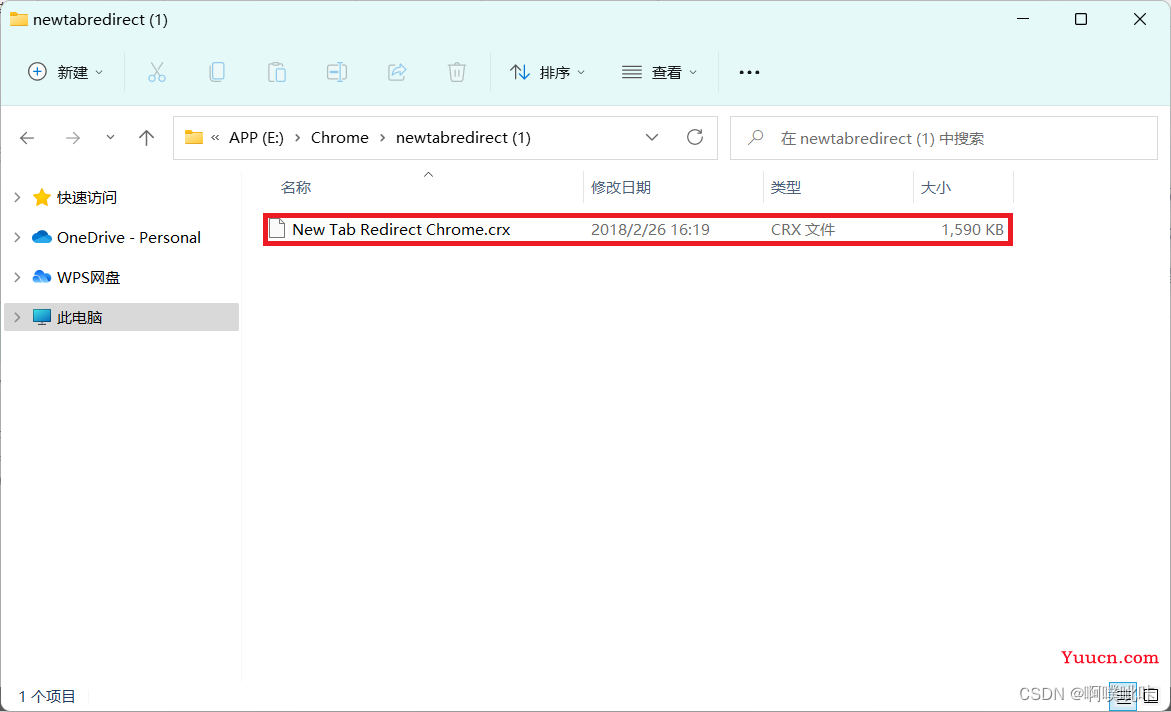Image resolution: width=1171 pixels, height=712 pixels.
Task: Expand chevron after Chrome breadcrumb
Action: (x=382, y=138)
